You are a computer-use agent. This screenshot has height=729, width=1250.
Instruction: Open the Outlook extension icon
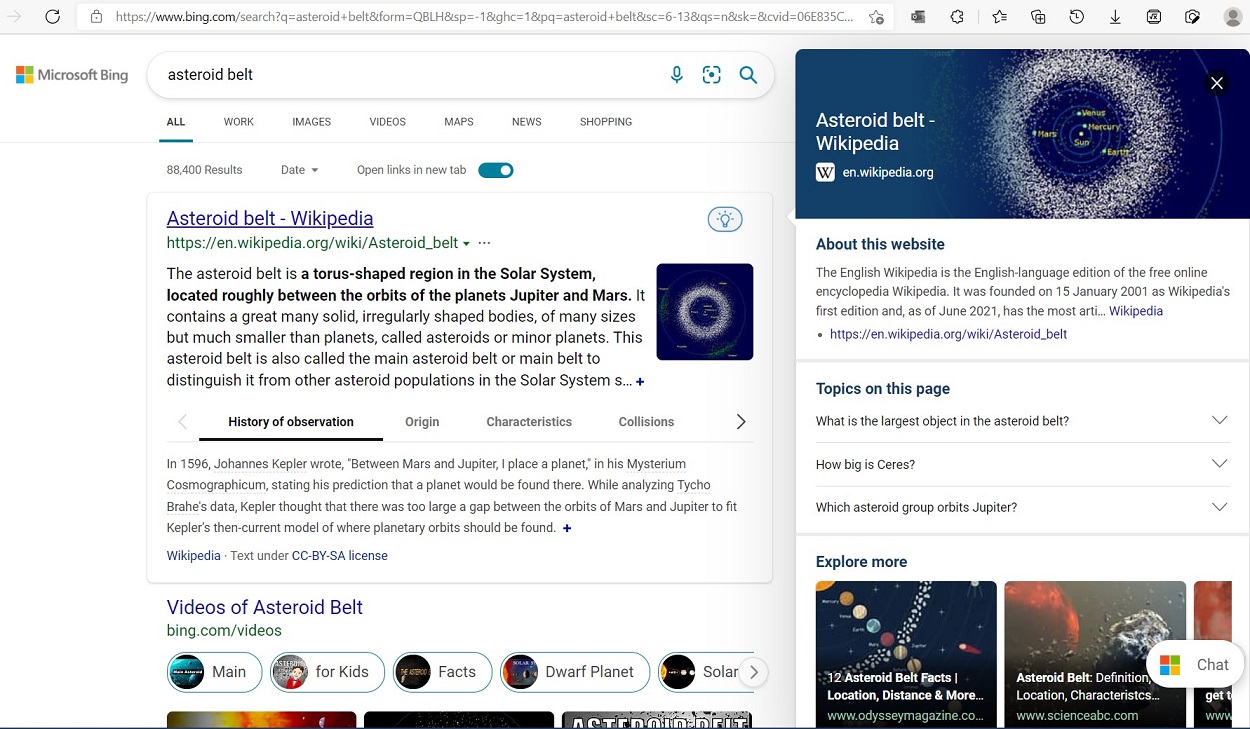pyautogui.click(x=918, y=17)
